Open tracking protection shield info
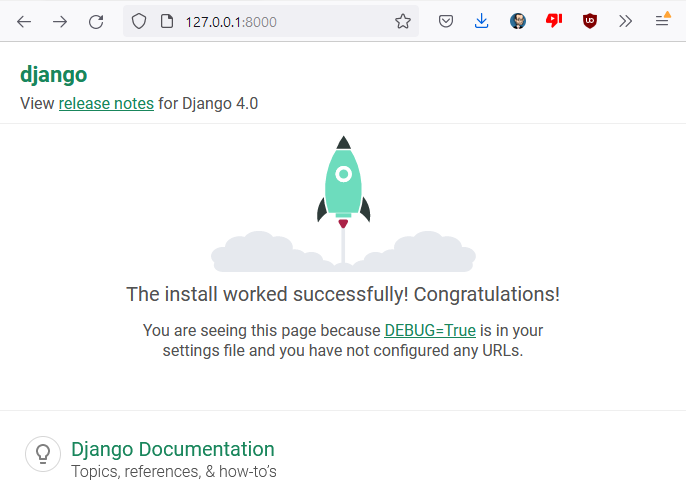 coord(139,21)
